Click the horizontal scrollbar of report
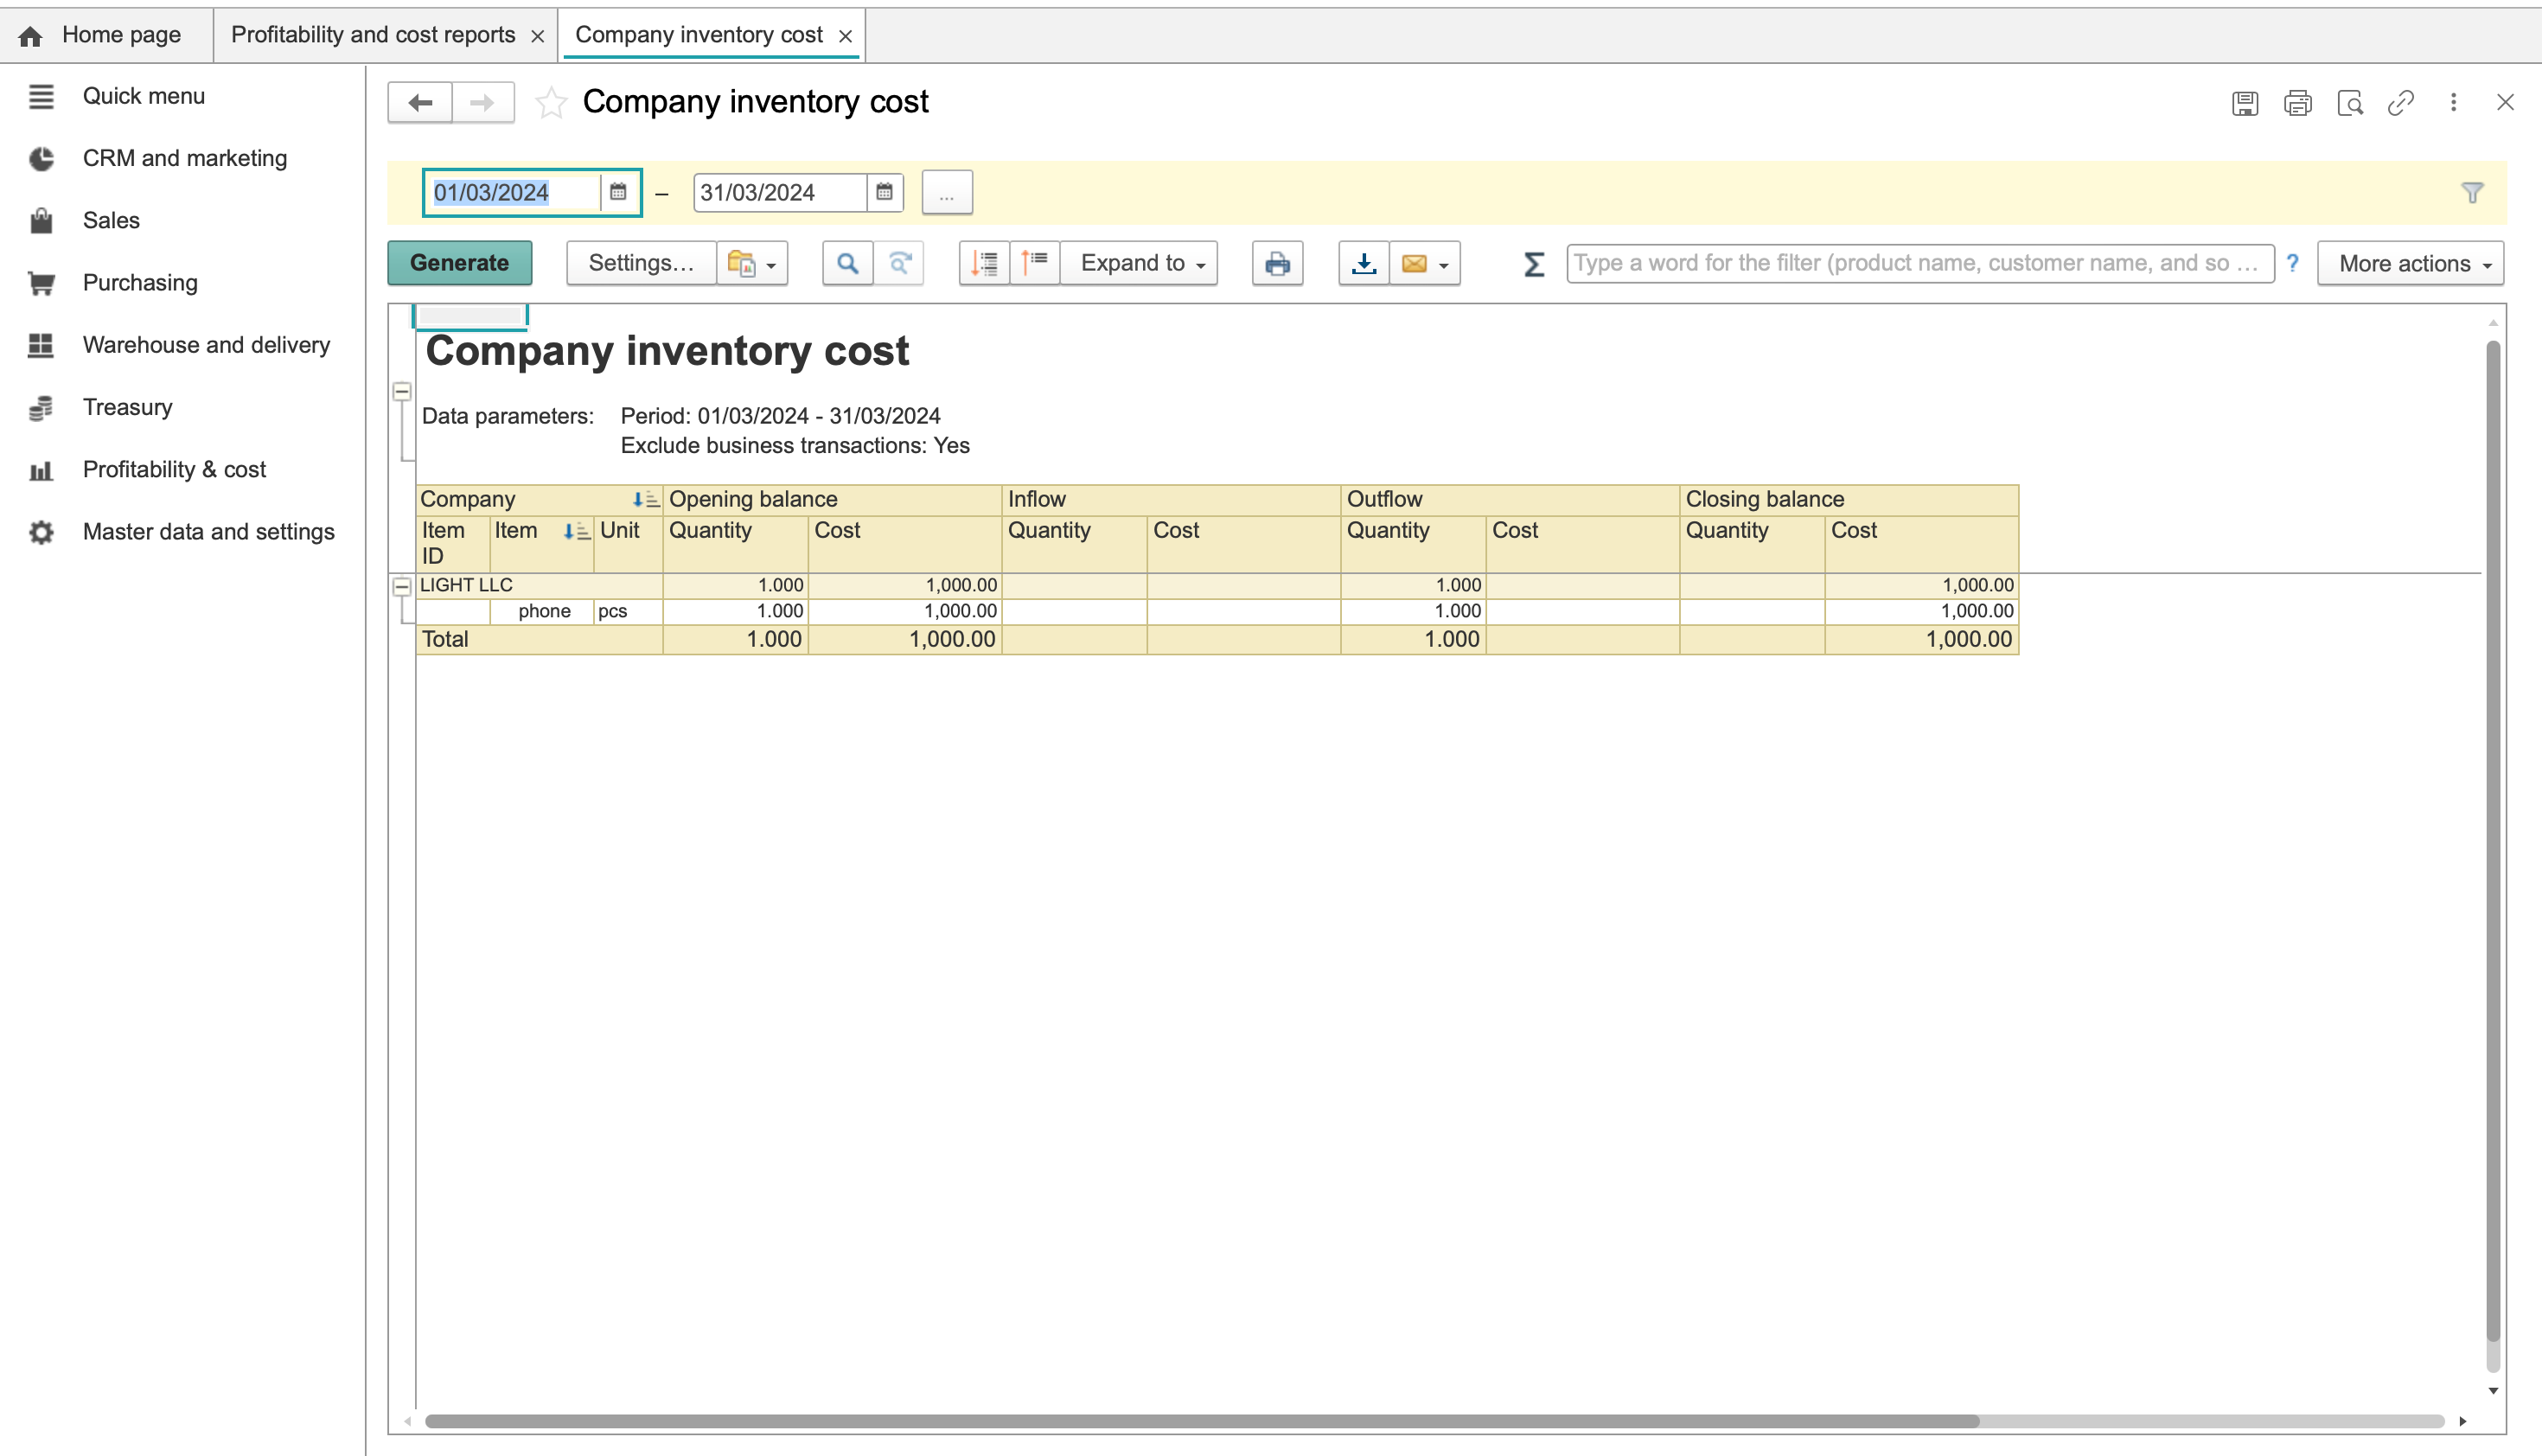 (x=1200, y=1421)
